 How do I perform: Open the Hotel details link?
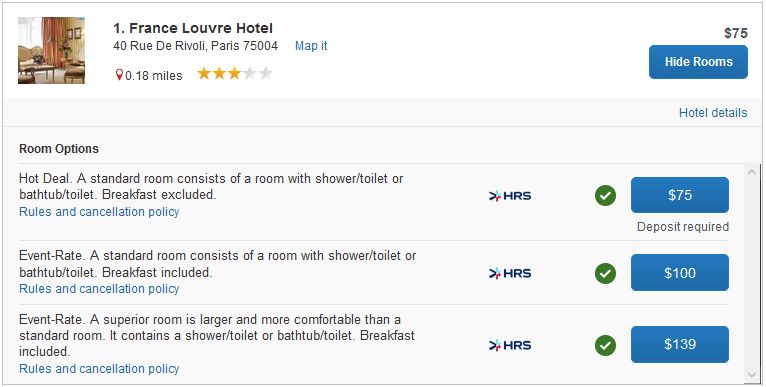713,113
